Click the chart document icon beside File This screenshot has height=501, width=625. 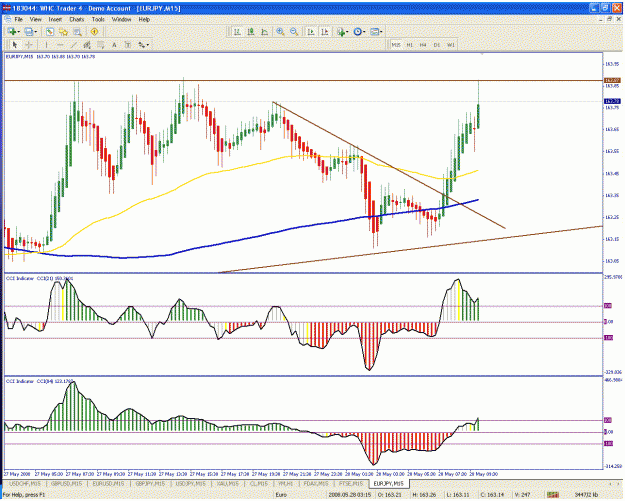coord(7,19)
